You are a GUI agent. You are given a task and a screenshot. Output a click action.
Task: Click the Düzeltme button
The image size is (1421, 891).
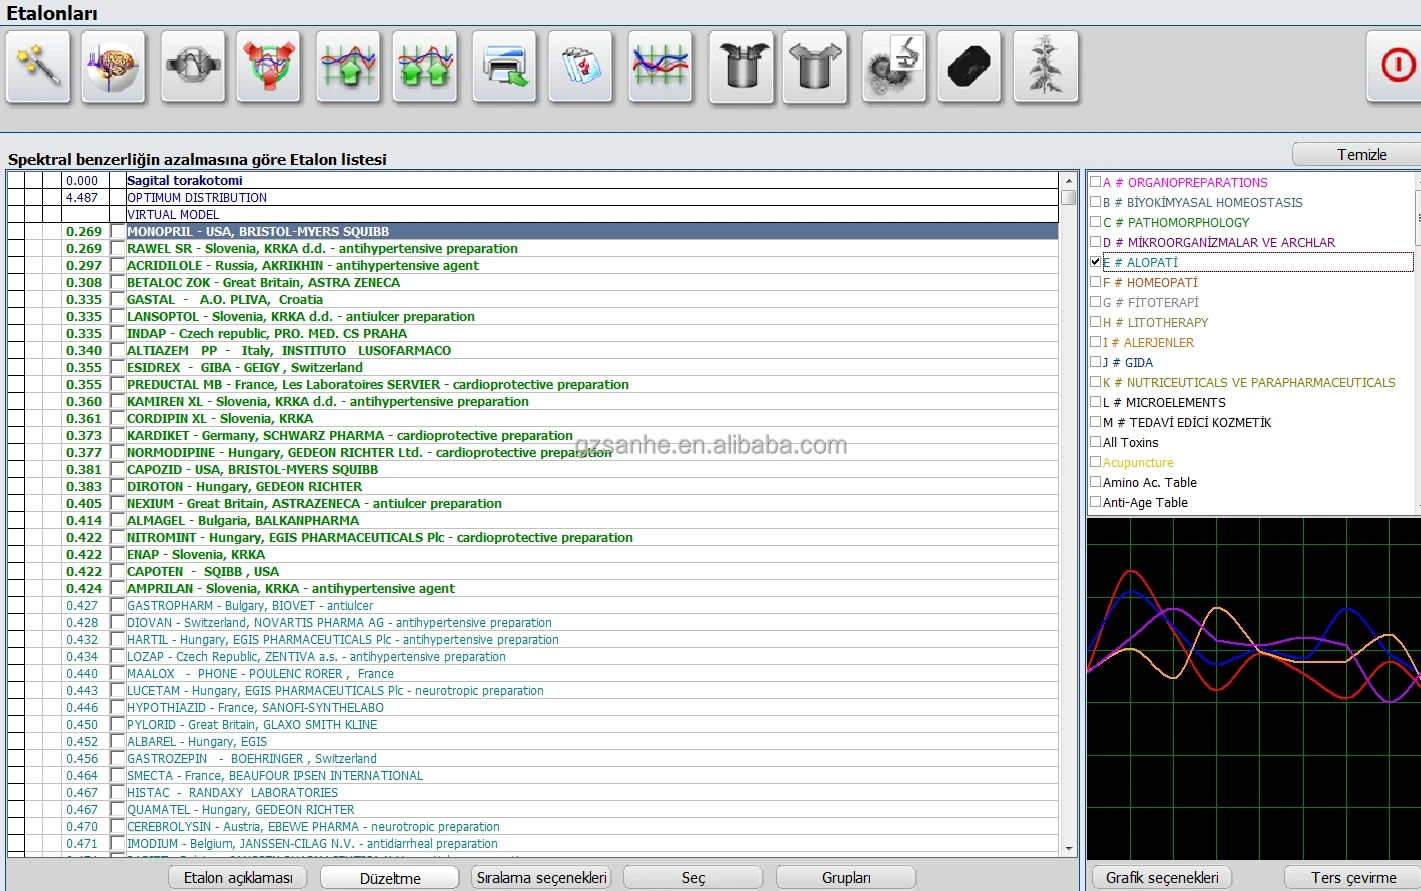(389, 877)
